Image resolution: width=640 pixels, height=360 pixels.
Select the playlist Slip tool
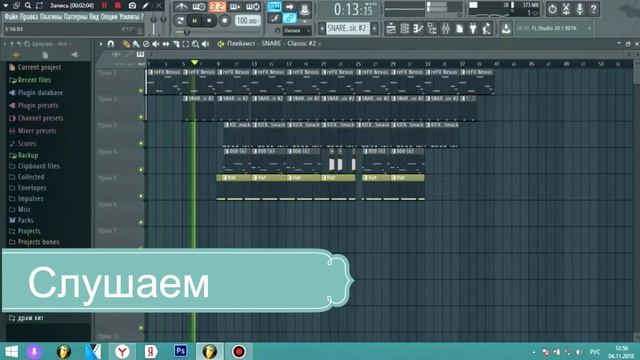point(166,44)
